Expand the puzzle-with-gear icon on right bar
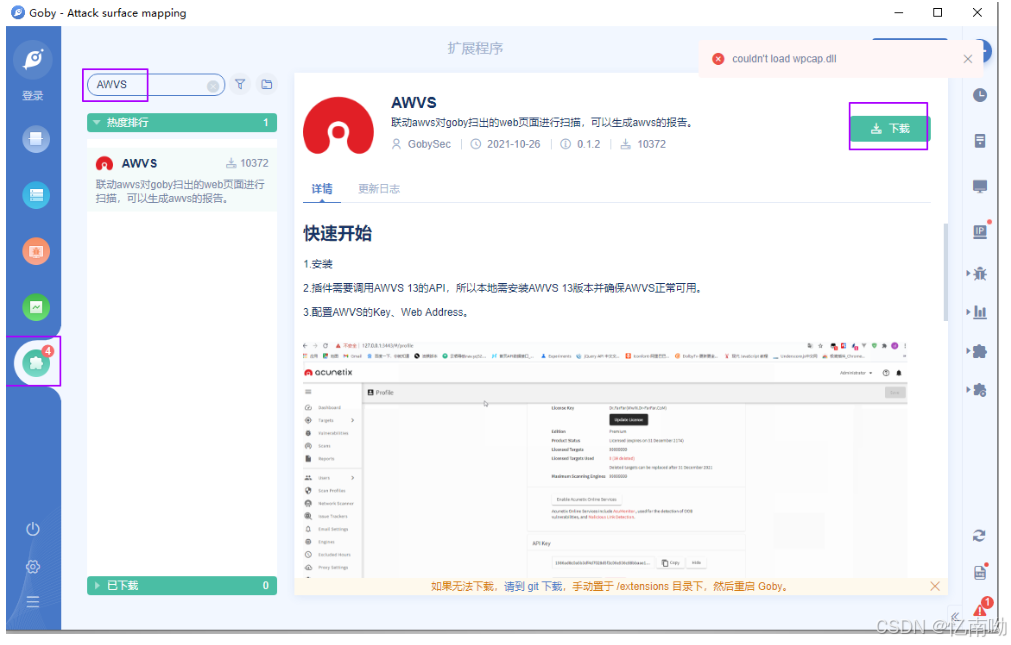Screen dimensions: 1011x645 pyautogui.click(x=978, y=390)
